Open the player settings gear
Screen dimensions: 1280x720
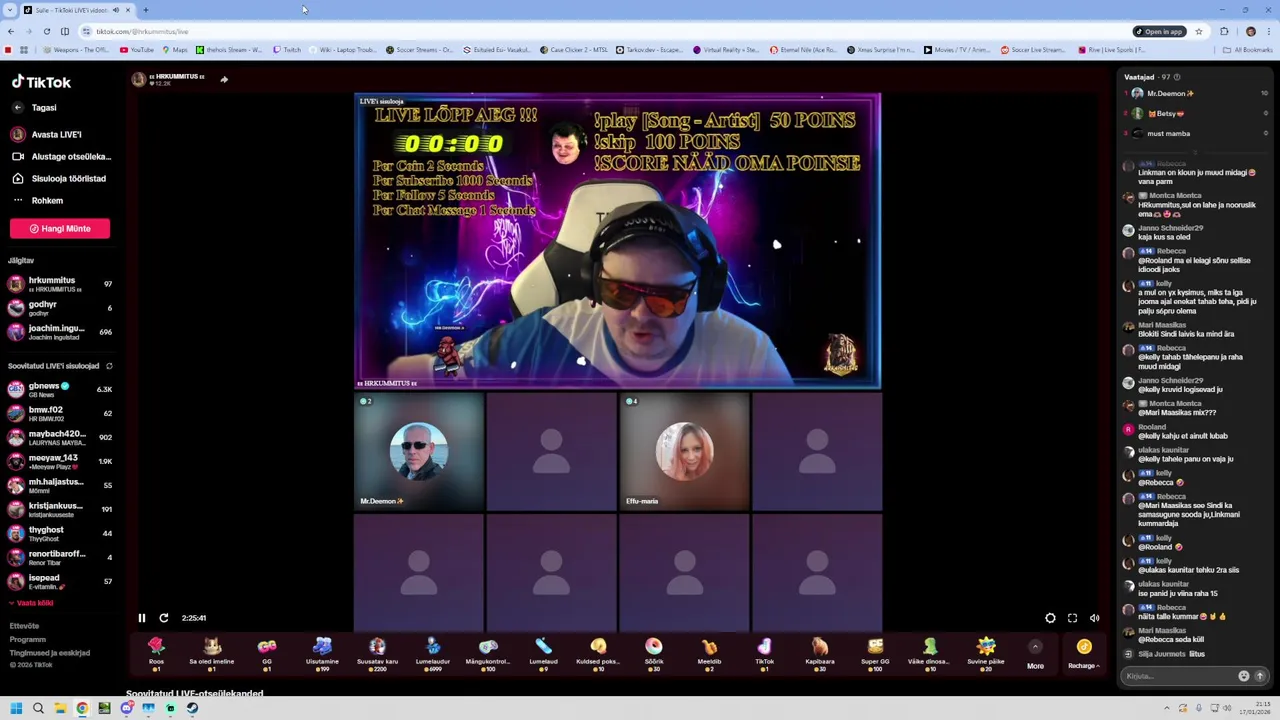pyautogui.click(x=1050, y=618)
